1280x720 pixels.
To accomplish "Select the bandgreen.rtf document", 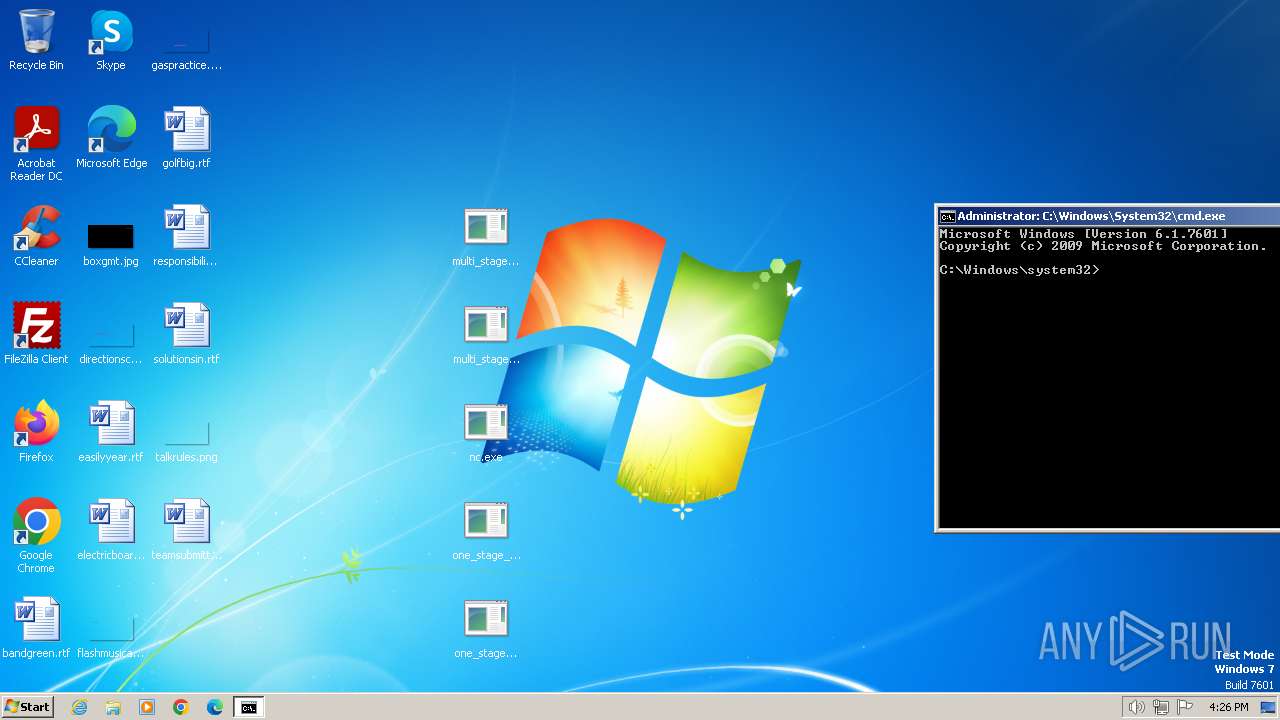I will coord(36,628).
